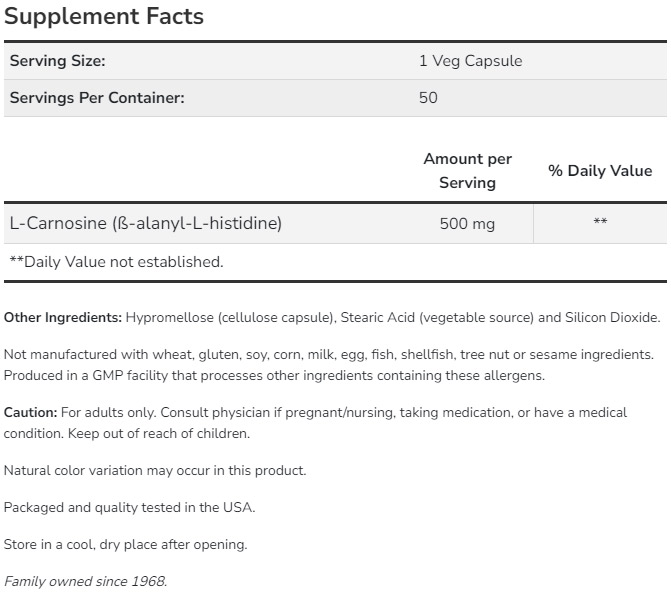Click the Serving Size label
This screenshot has width=671, height=592.
[x=57, y=61]
